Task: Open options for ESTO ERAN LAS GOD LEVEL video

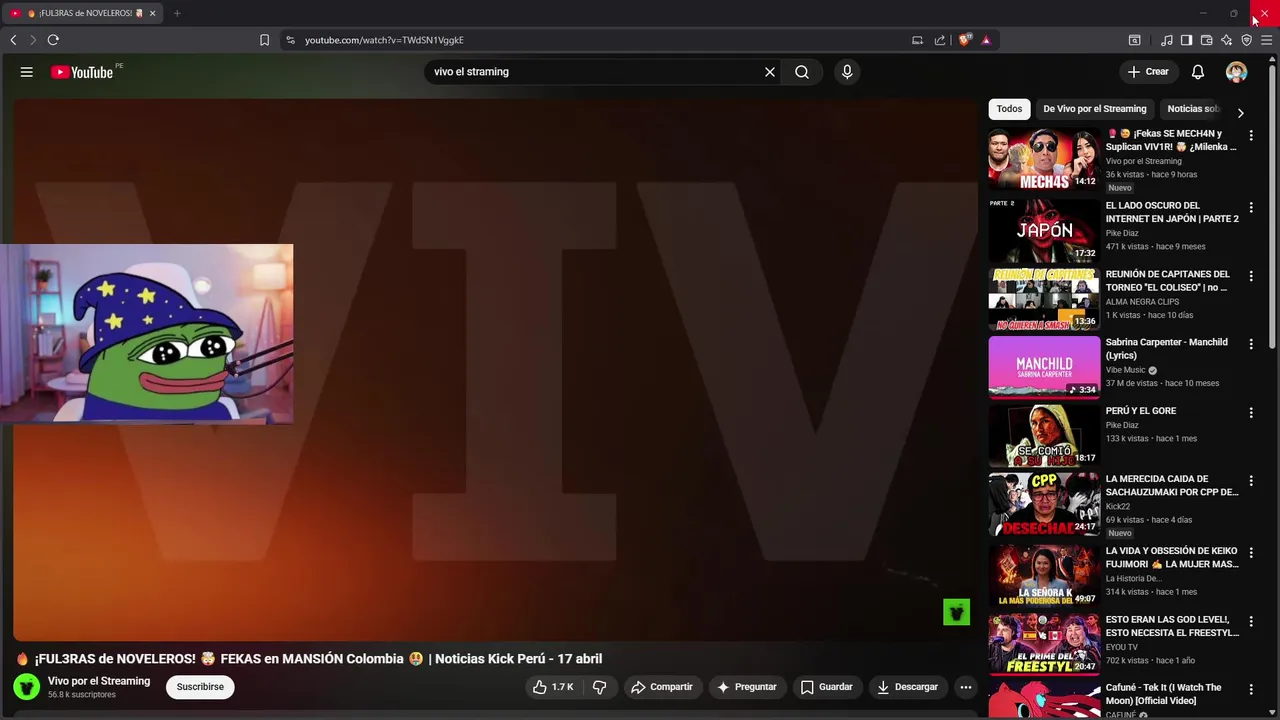Action: click(1250, 620)
